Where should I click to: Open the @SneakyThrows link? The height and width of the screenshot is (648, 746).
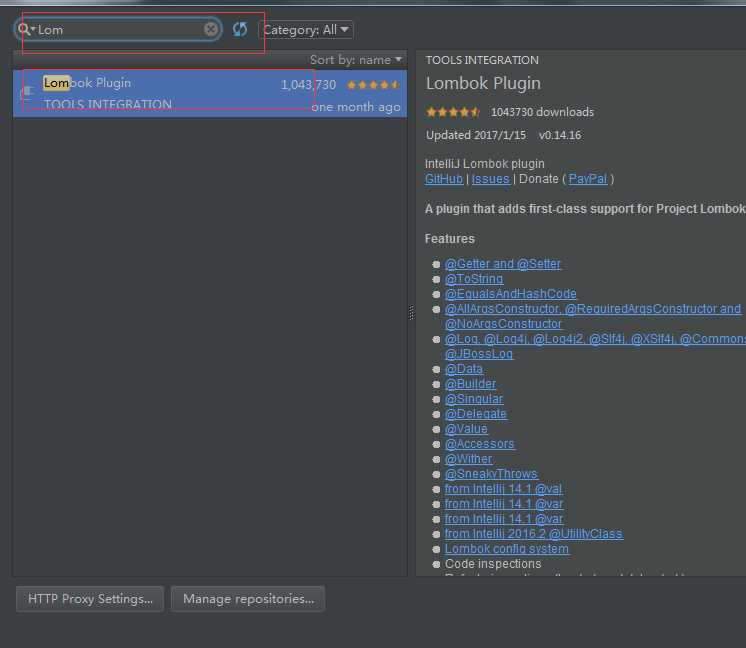pos(491,474)
